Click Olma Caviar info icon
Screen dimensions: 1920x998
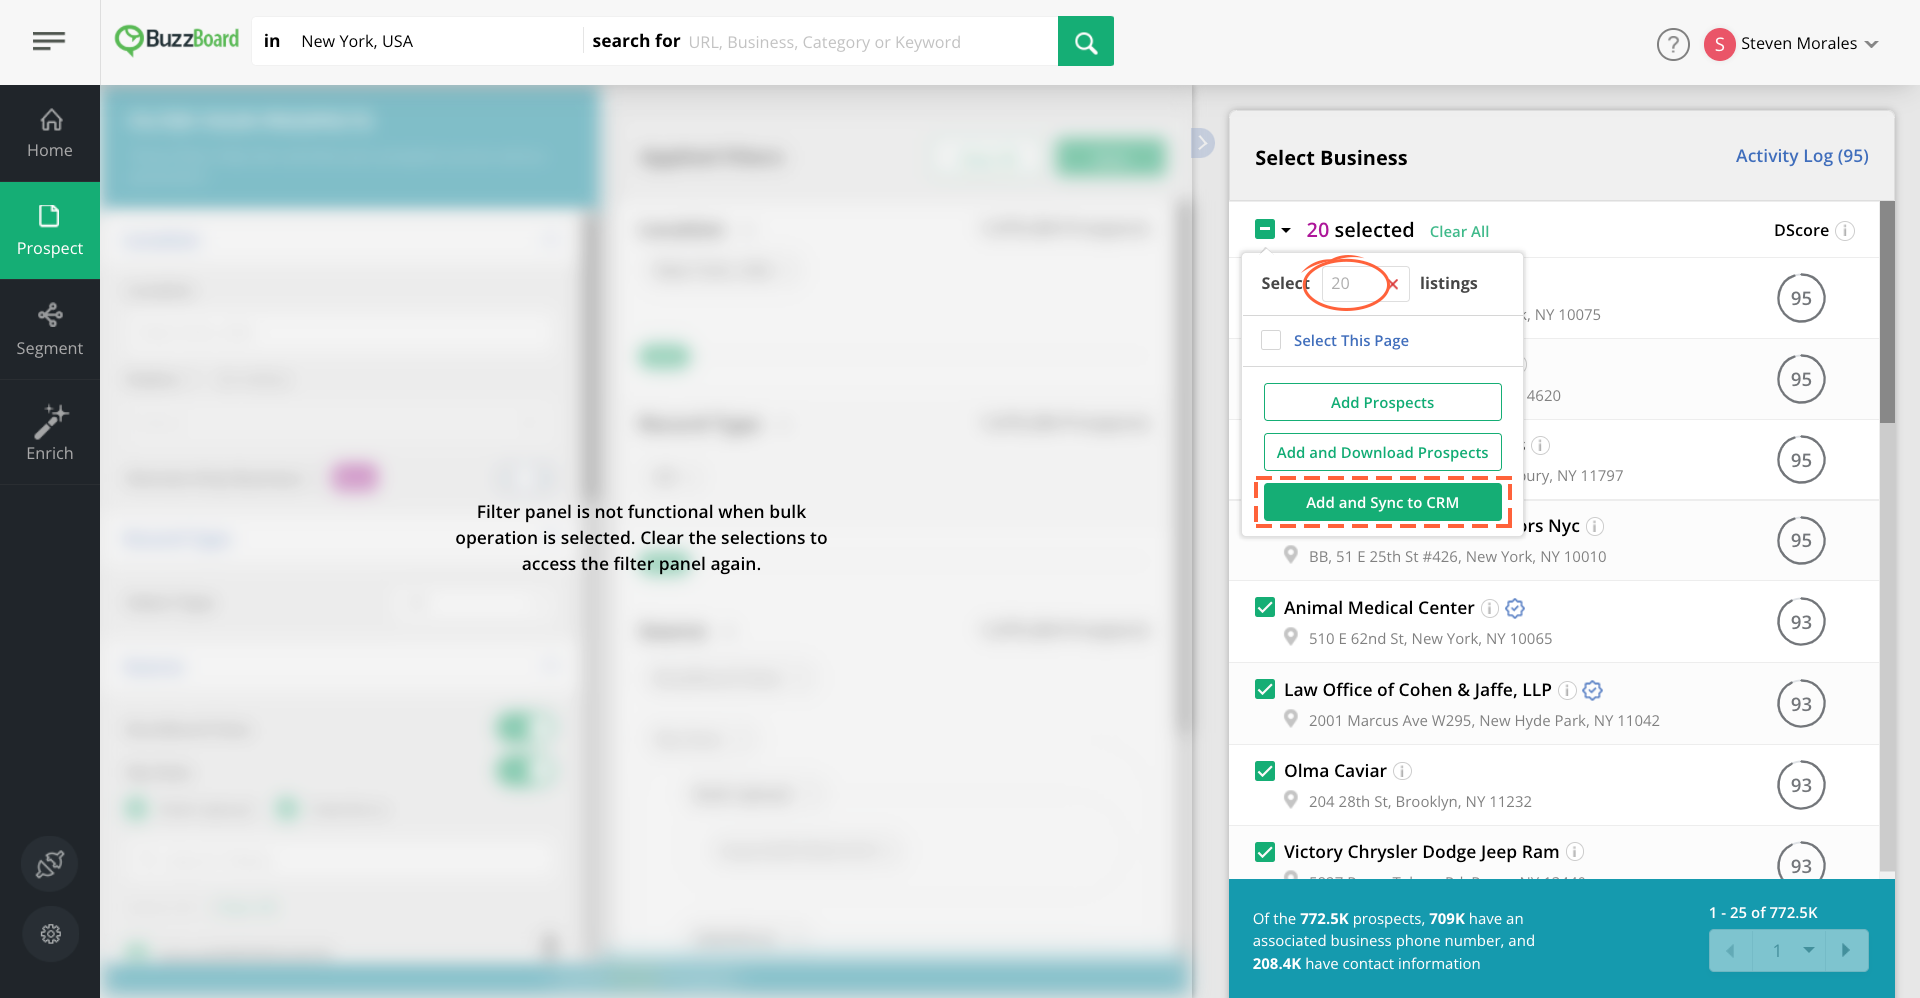pos(1403,771)
